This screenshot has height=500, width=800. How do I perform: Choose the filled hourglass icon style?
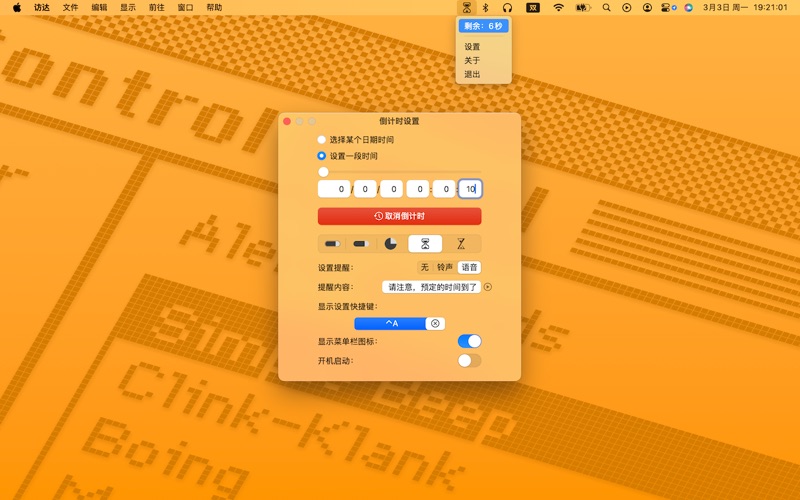(426, 243)
